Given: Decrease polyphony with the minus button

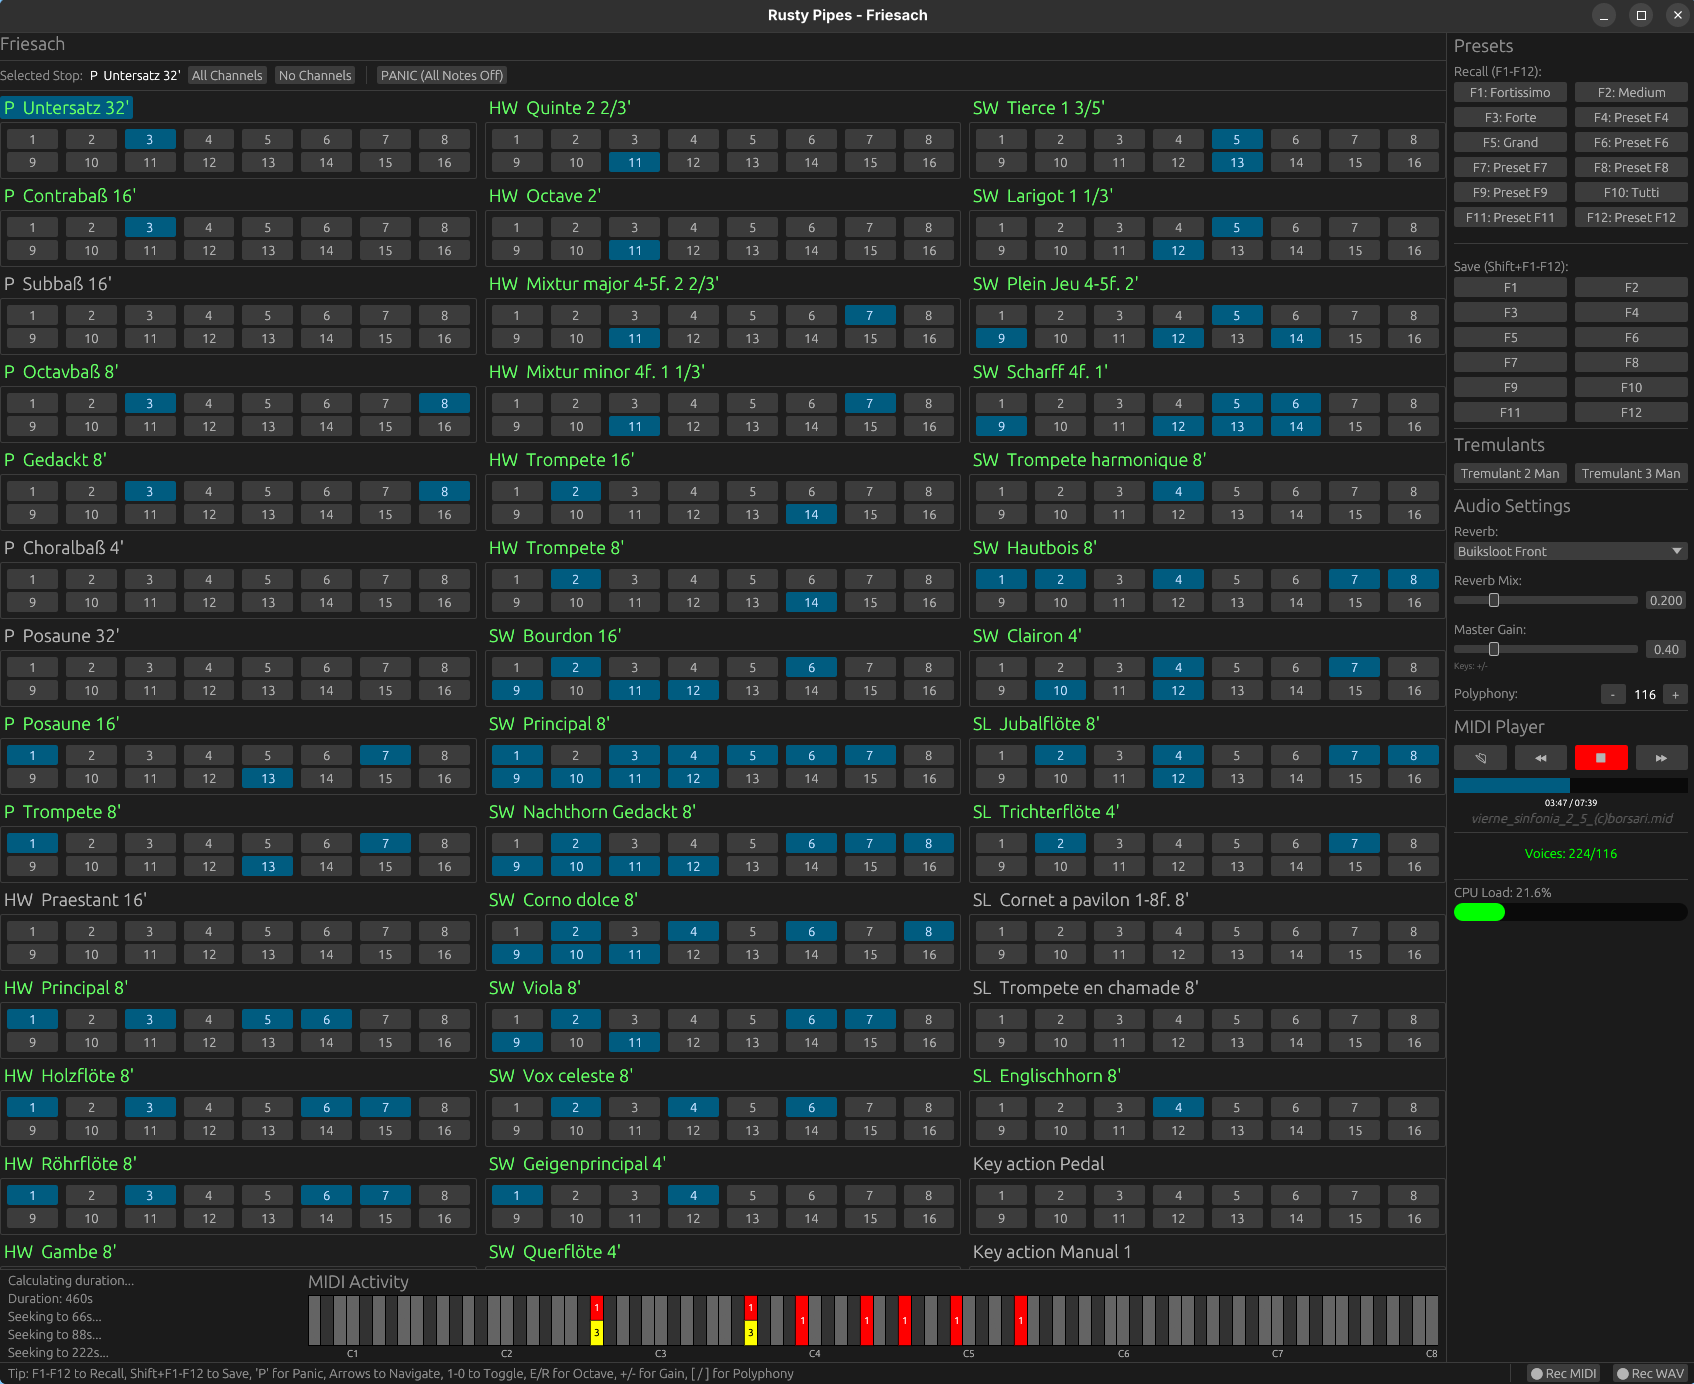Looking at the screenshot, I should point(1613,695).
